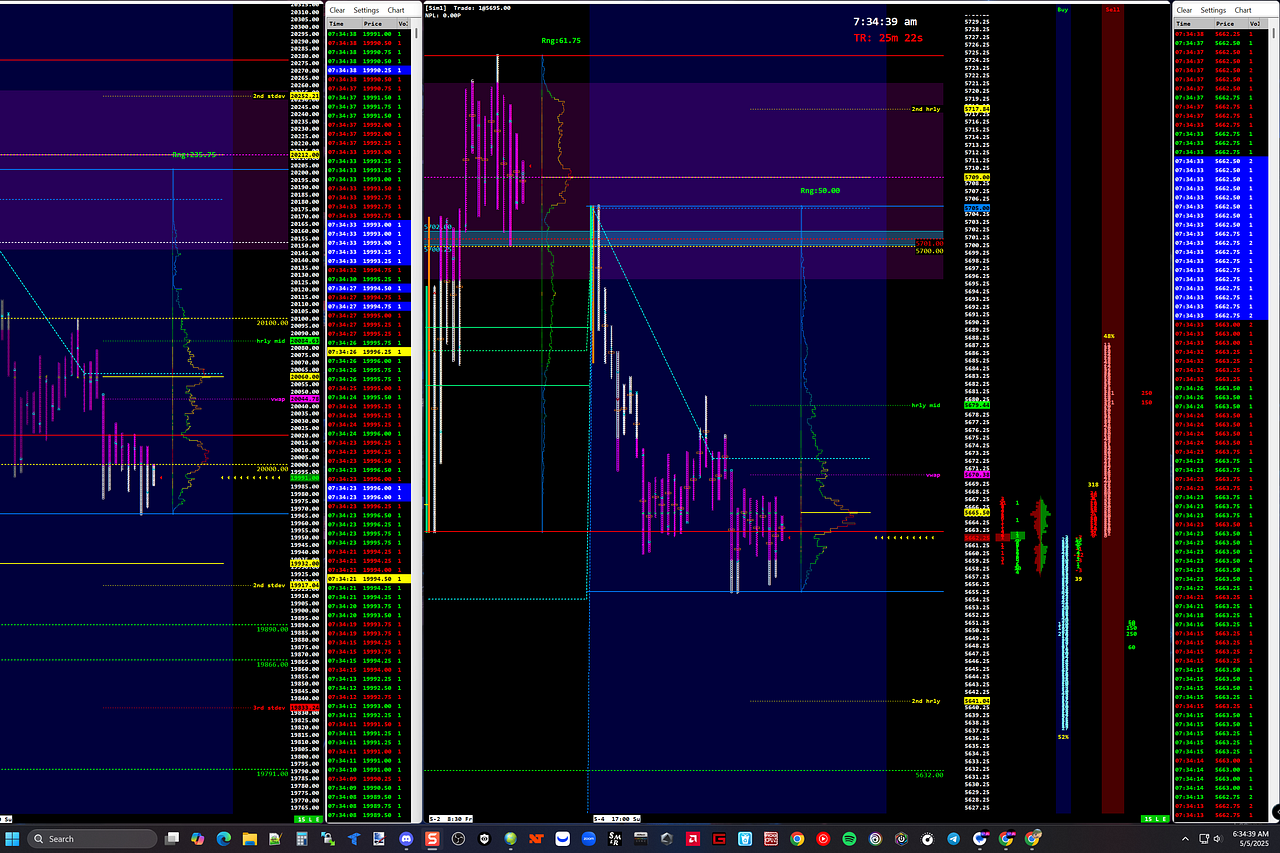Launch Excel from the taskbar
This screenshot has height=853, width=1280.
pos(274,840)
